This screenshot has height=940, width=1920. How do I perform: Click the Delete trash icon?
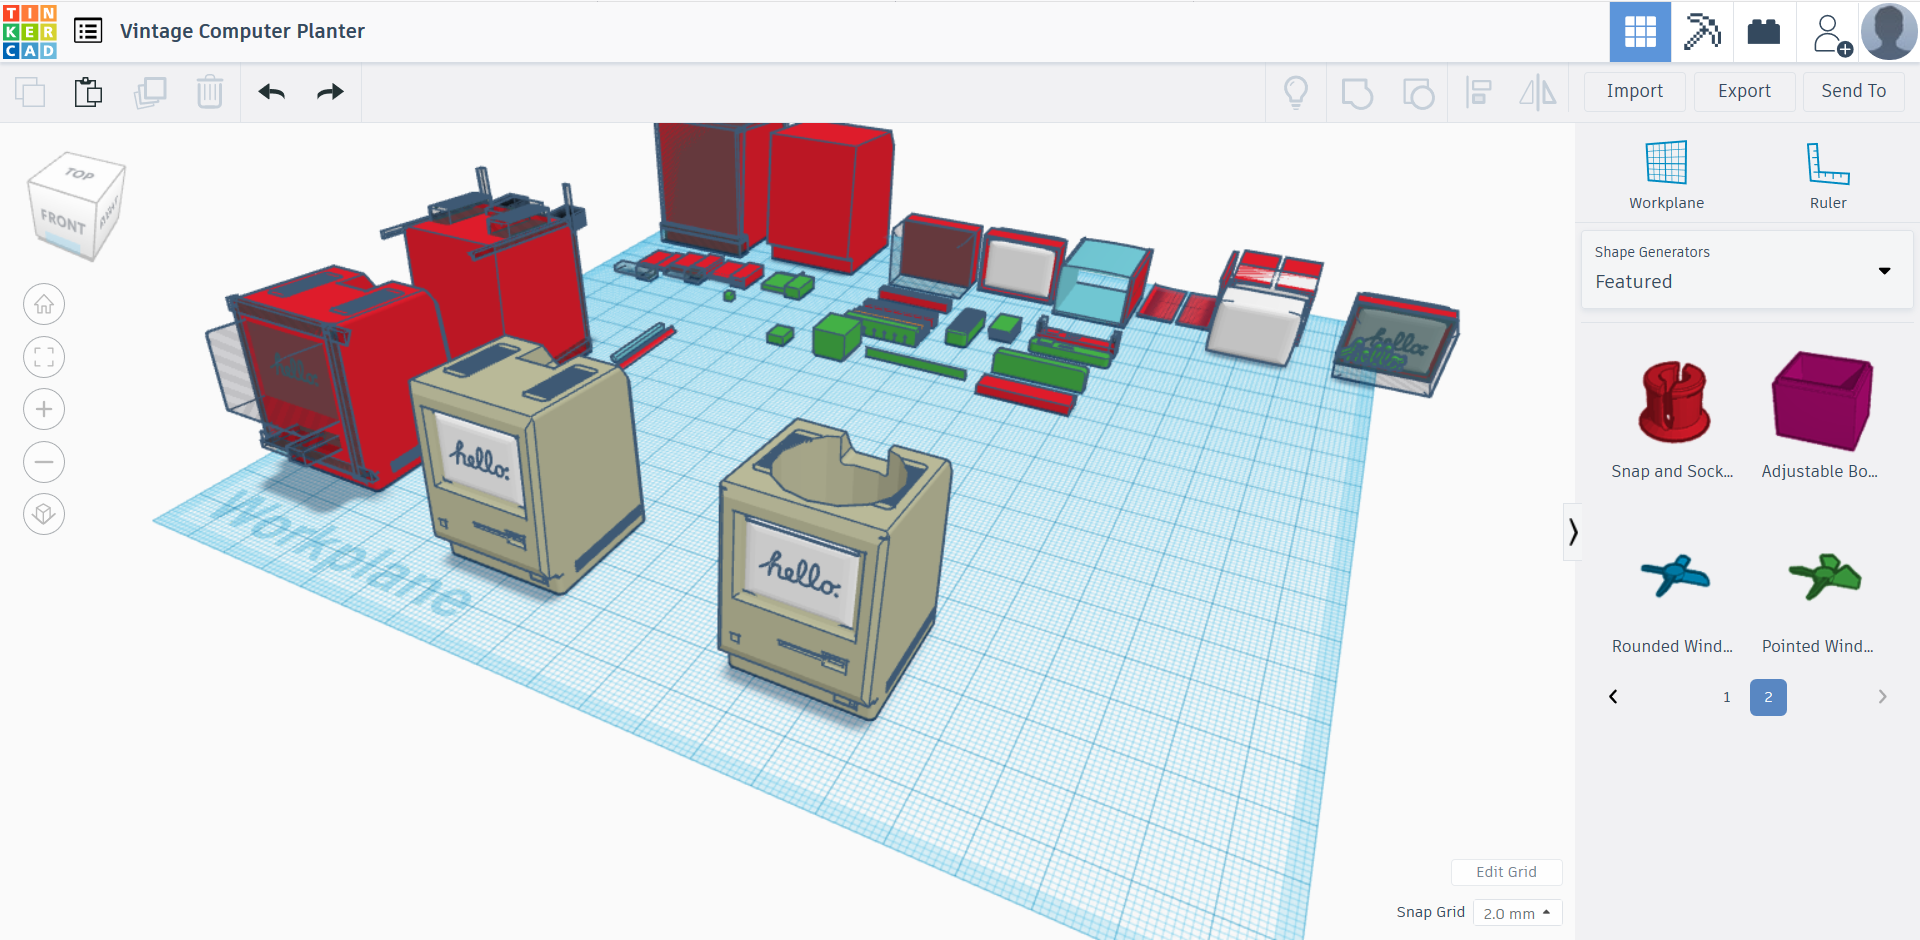coord(210,92)
